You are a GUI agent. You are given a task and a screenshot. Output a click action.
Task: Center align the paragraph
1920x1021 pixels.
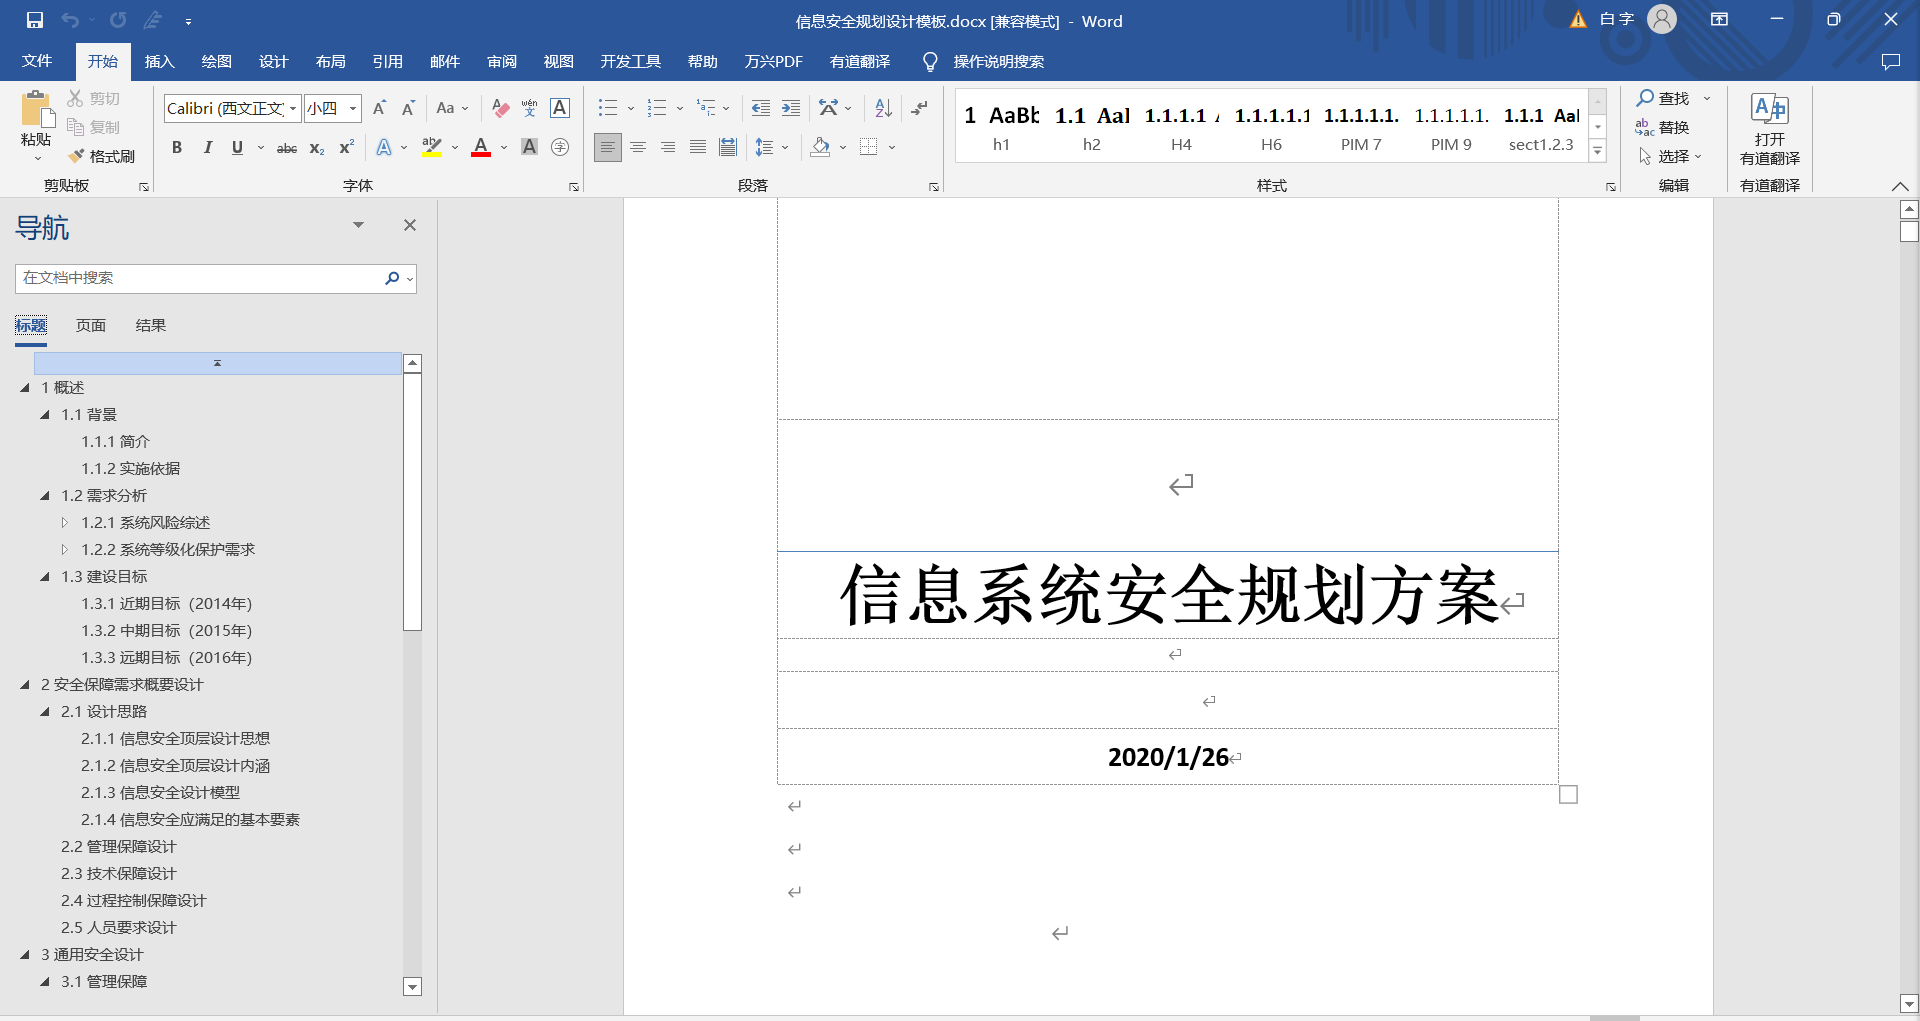[638, 147]
